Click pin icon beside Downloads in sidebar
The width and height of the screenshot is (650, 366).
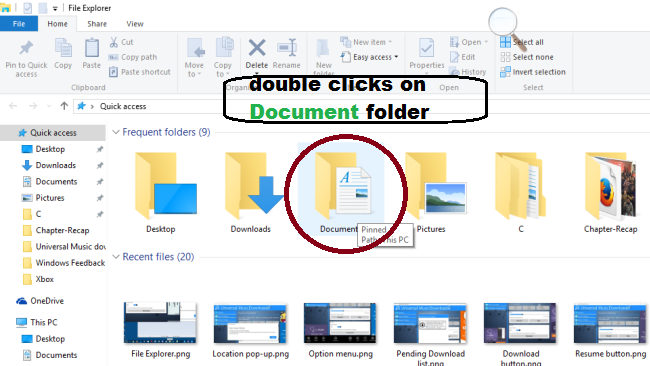(x=100, y=165)
